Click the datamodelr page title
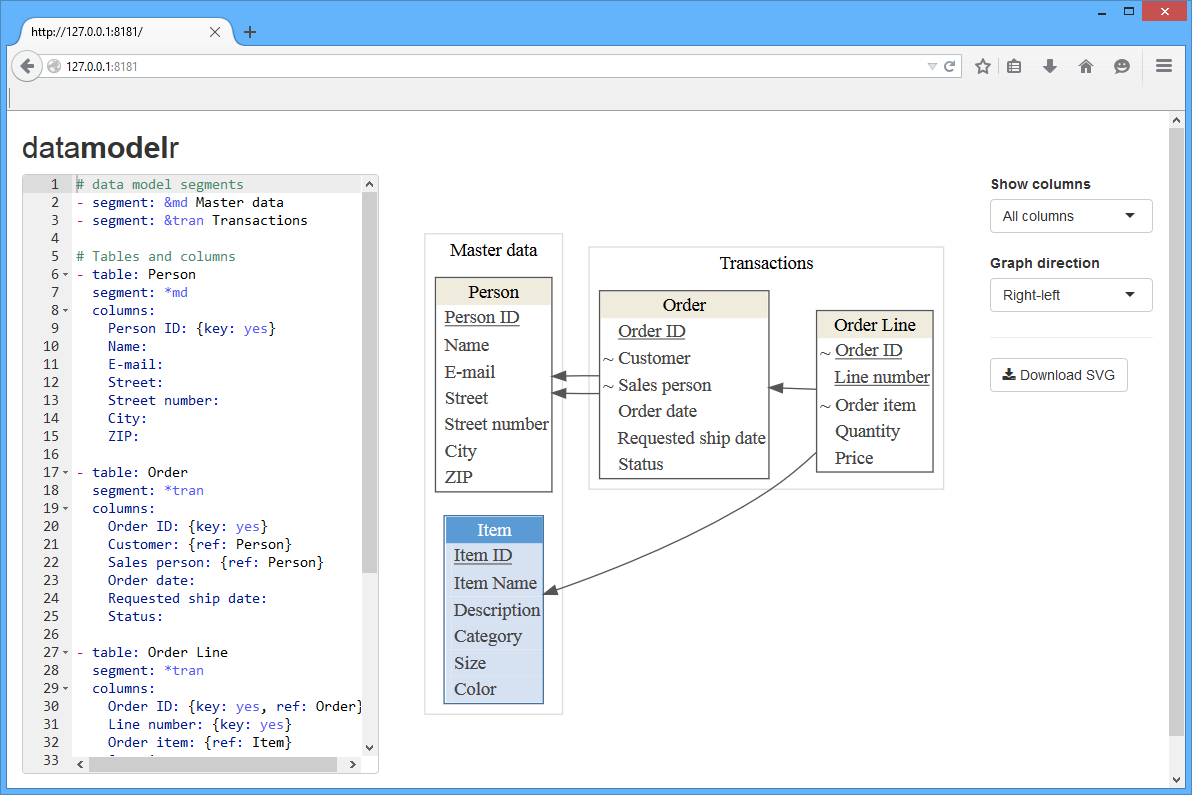 (100, 147)
